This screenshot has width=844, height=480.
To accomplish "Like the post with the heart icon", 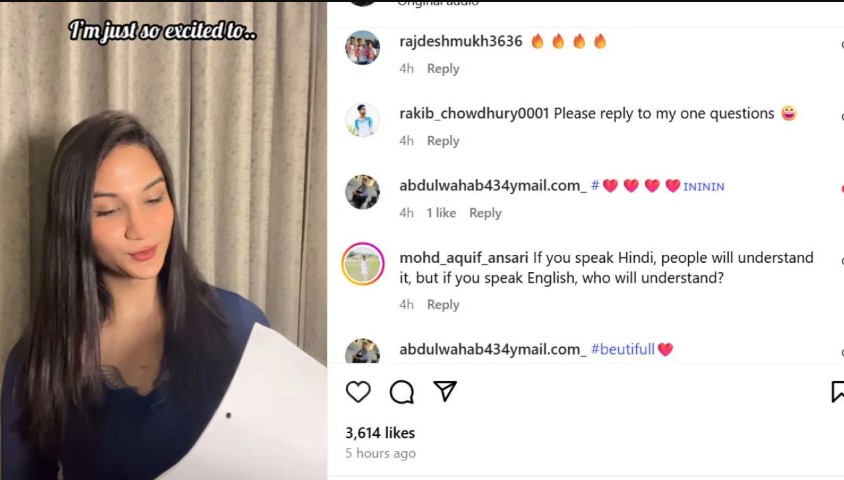I will click(358, 392).
